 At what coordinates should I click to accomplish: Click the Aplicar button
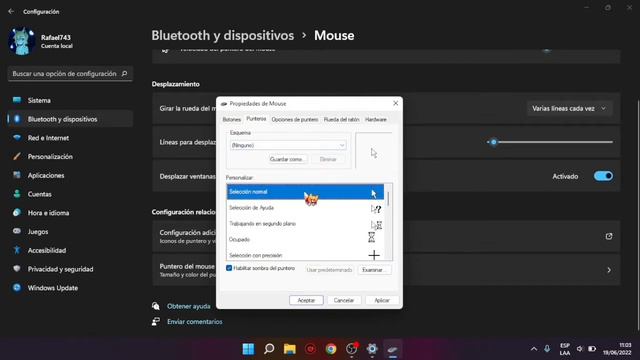click(382, 300)
